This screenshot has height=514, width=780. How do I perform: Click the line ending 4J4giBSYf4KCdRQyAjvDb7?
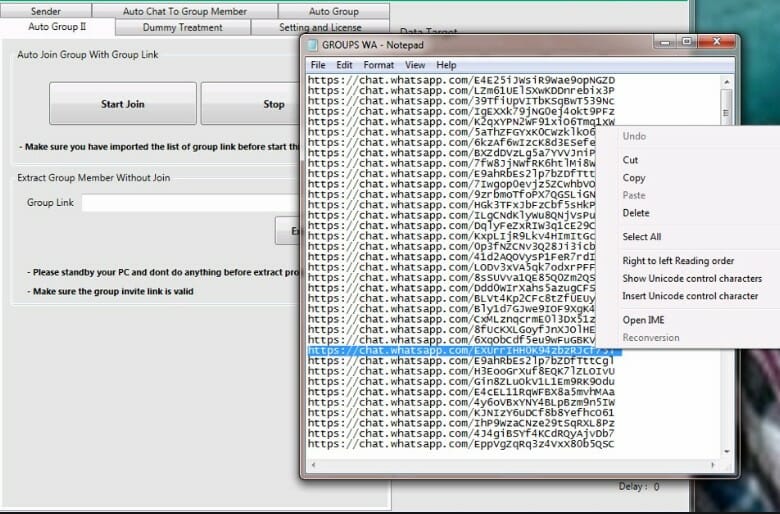pos(461,434)
